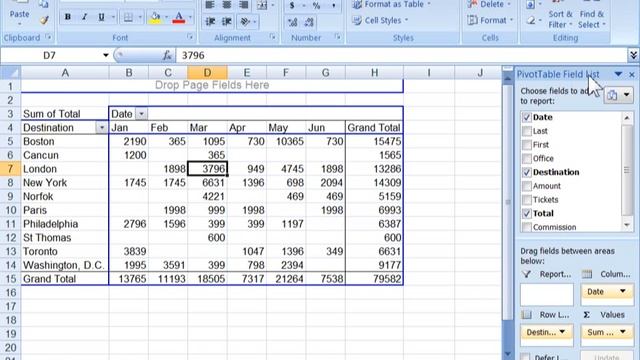Select the Format Painter brush icon
The width and height of the screenshot is (640, 360).
[44, 20]
